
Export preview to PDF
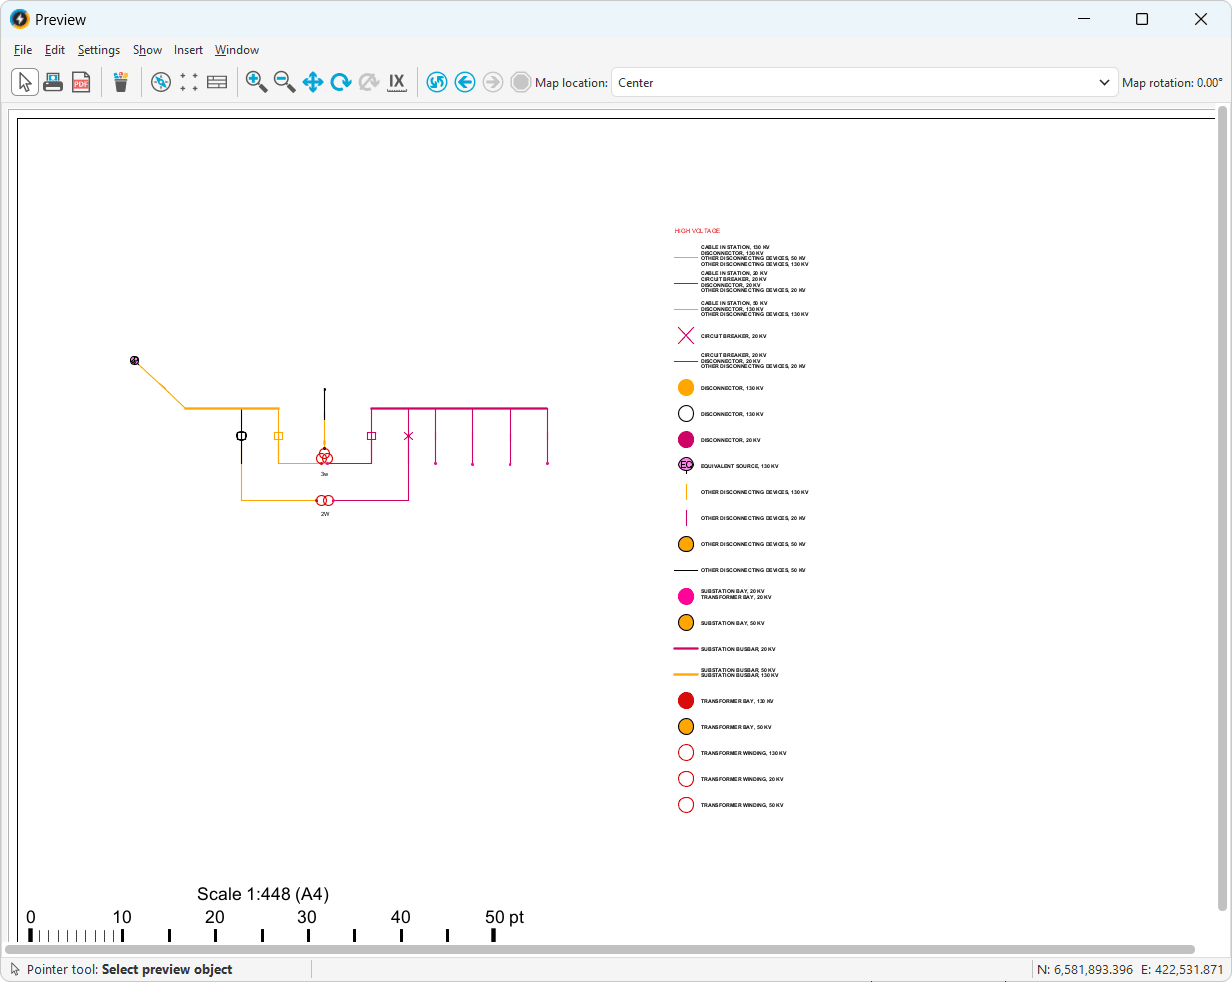81,82
